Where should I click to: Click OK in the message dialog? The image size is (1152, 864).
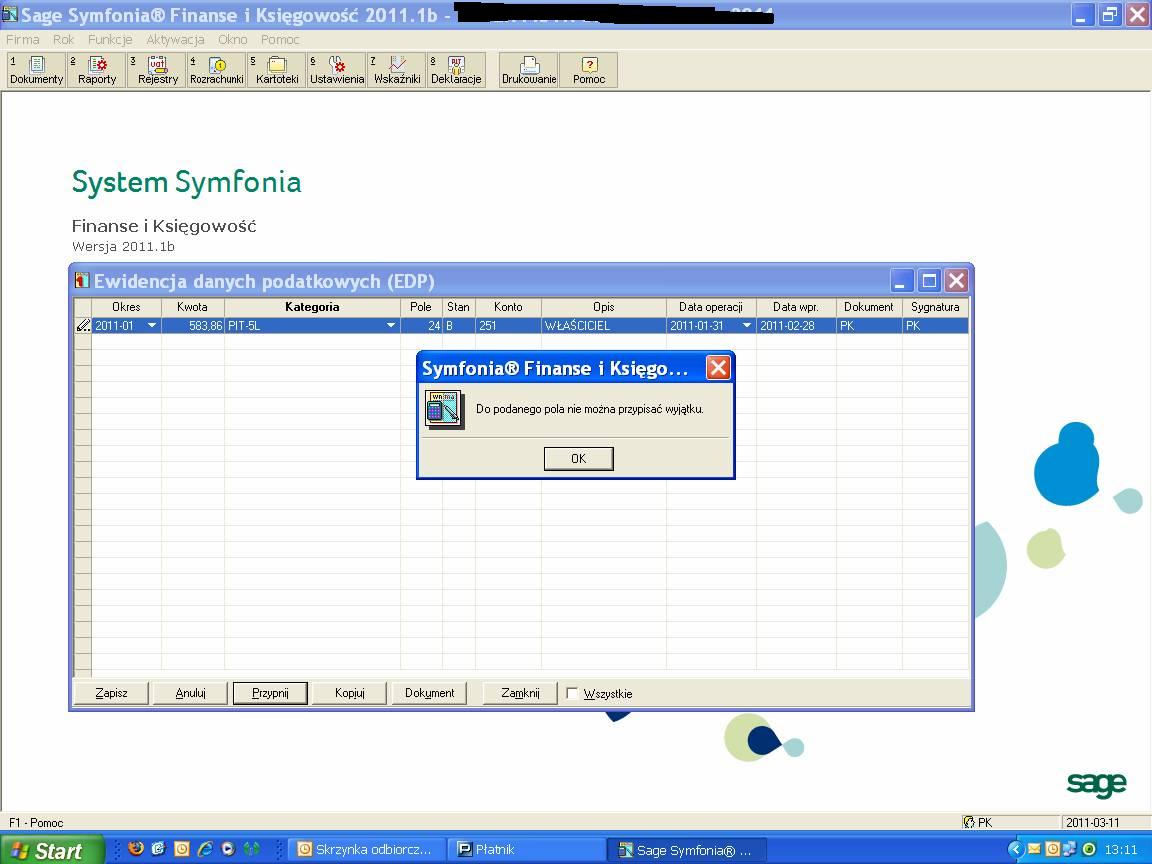578,458
